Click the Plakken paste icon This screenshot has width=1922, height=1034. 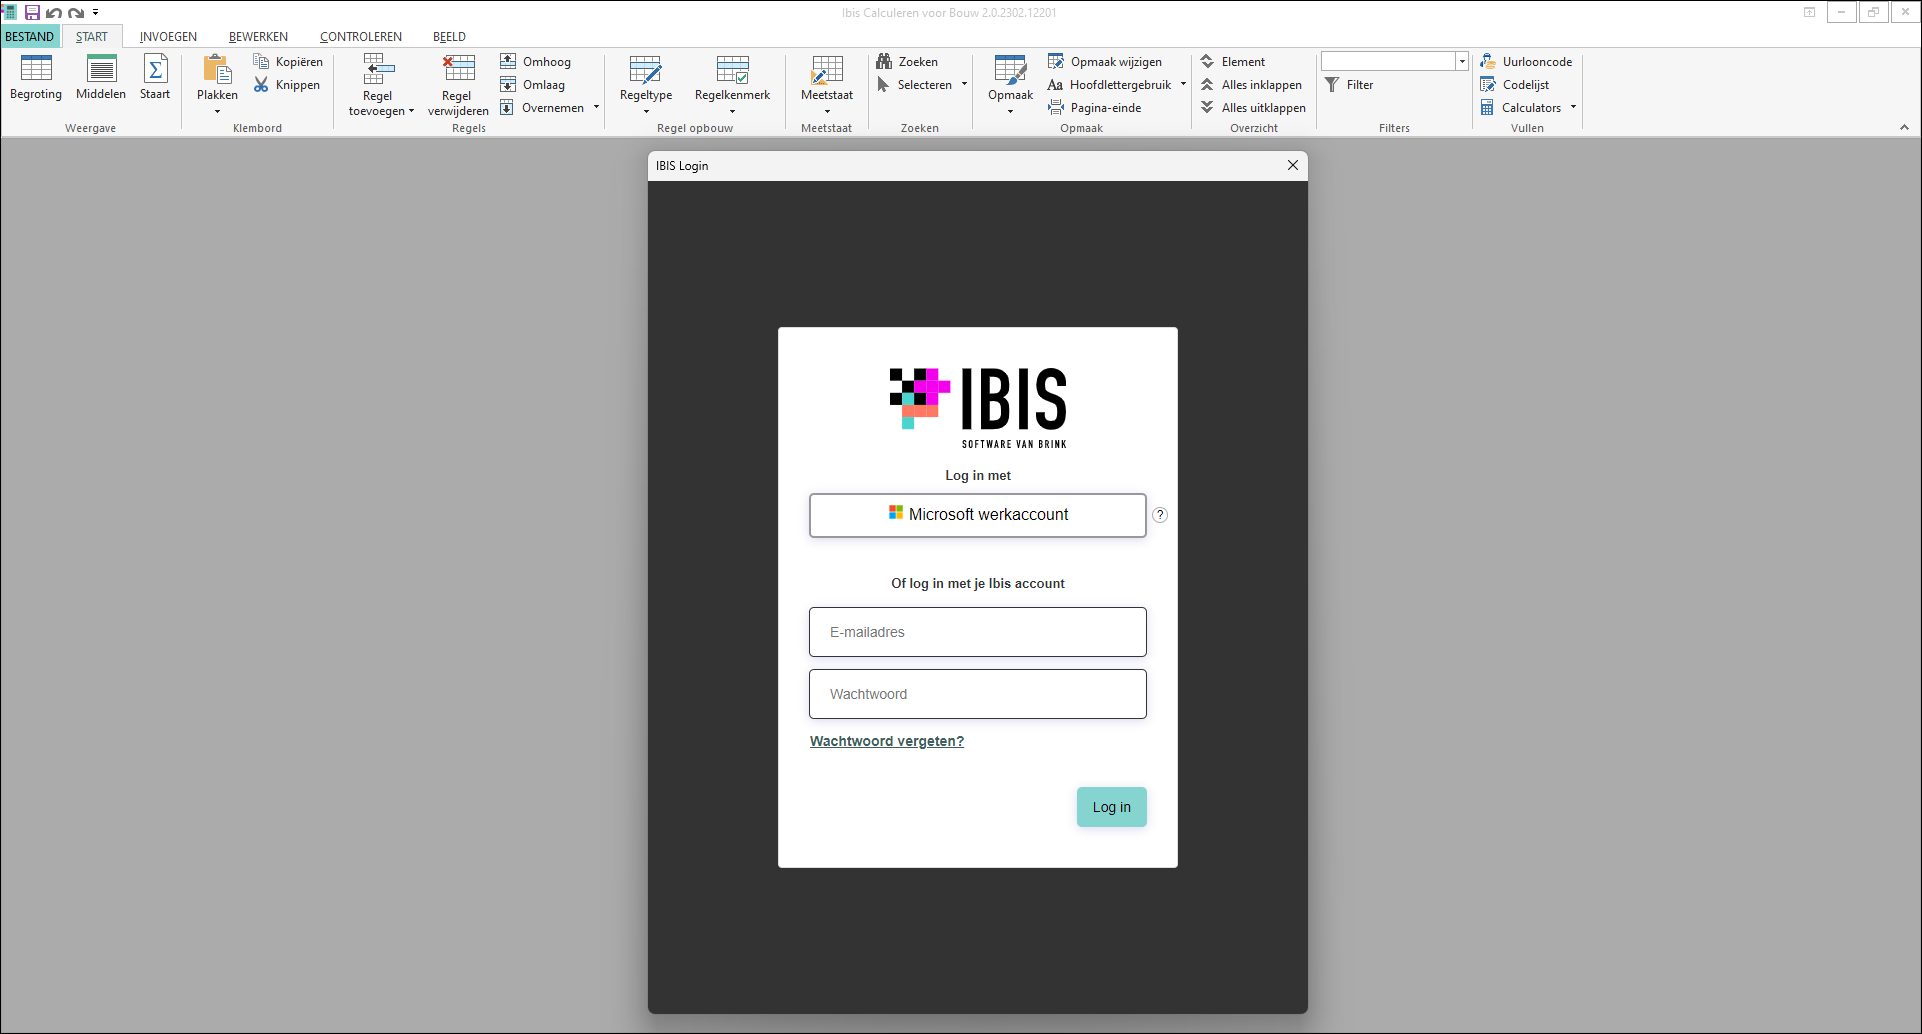pos(217,70)
